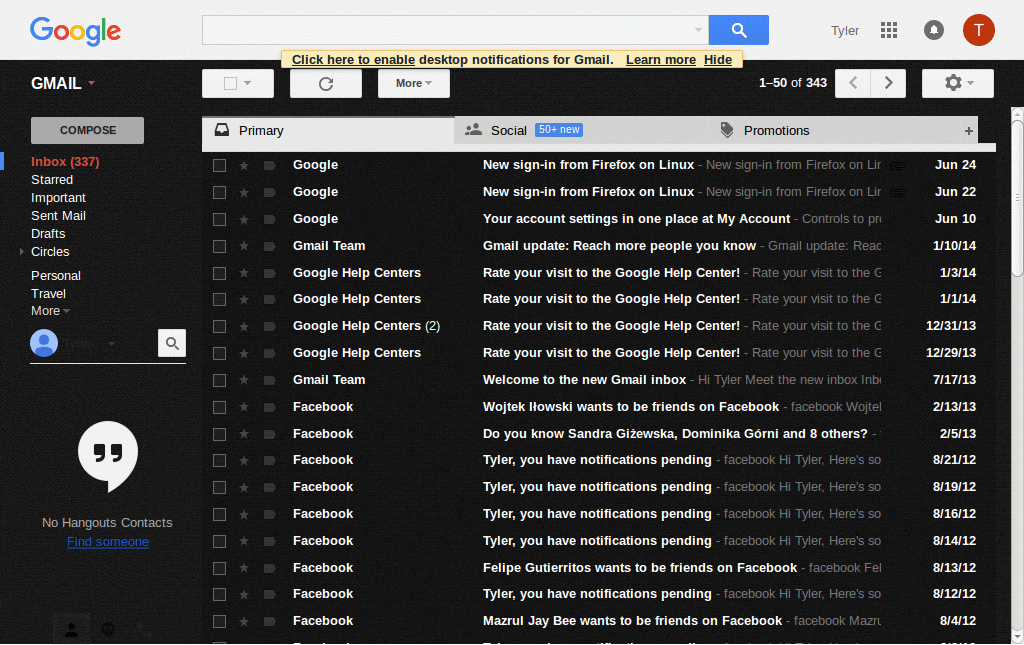Image resolution: width=1024 pixels, height=645 pixels.
Task: Mark the Jun 22 Google email as important
Action: click(x=270, y=193)
